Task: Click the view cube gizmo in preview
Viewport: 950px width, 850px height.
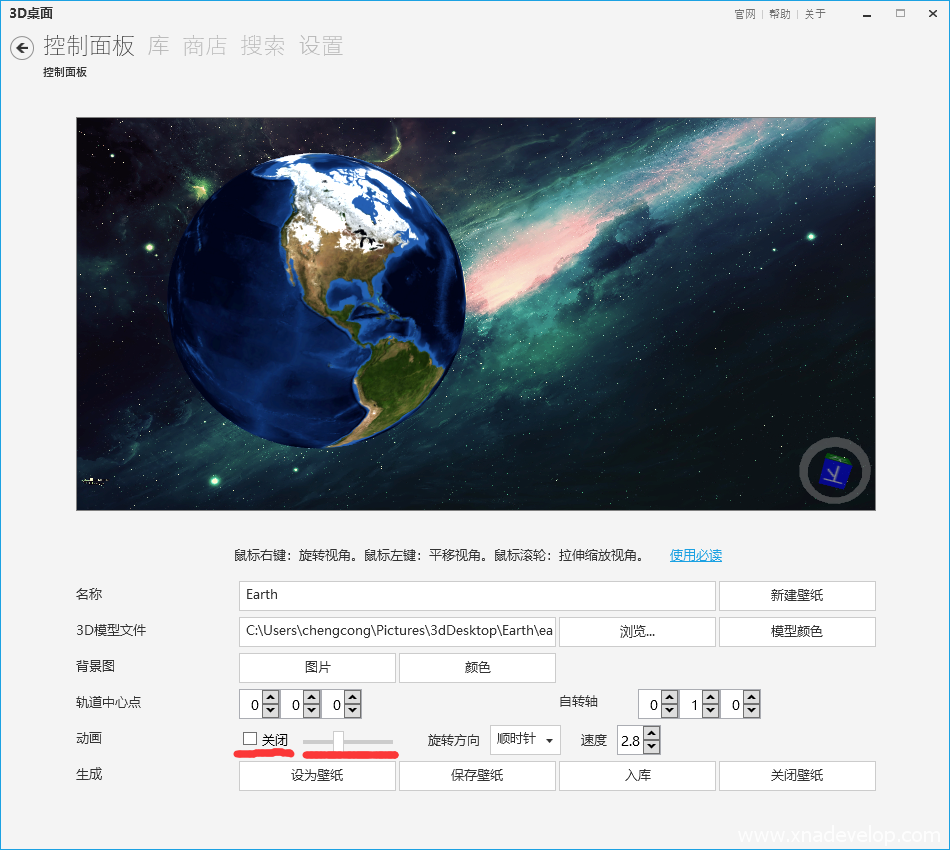Action: click(x=834, y=470)
